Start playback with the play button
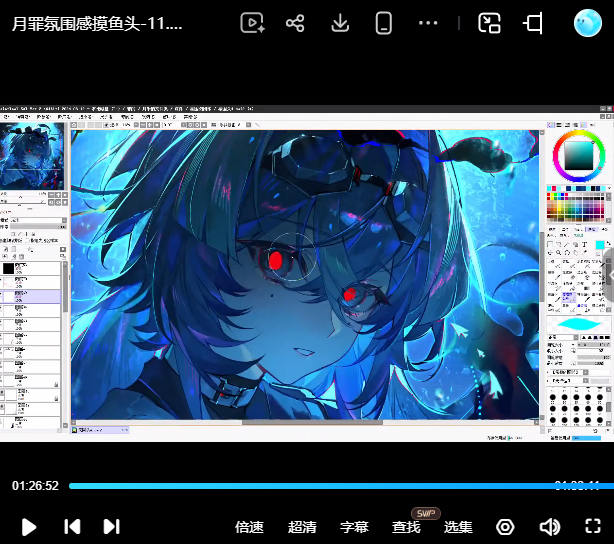Image resolution: width=614 pixels, height=544 pixels. (29, 527)
